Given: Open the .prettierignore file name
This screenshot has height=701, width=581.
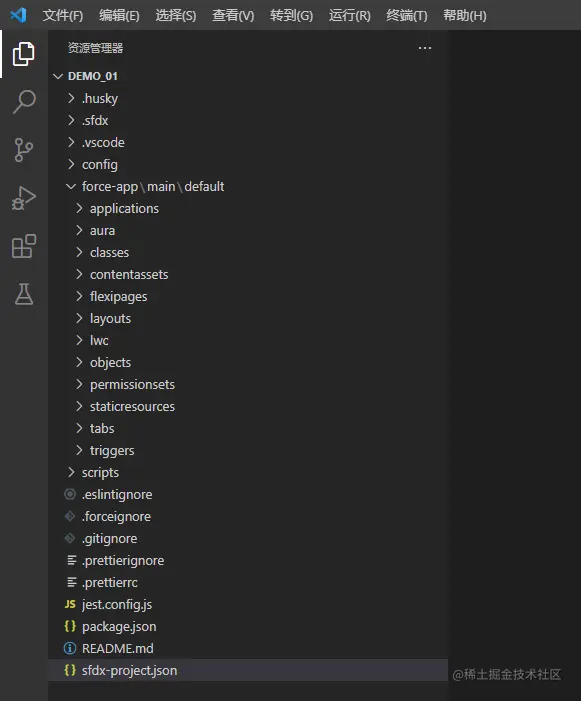Looking at the screenshot, I should 123,561.
